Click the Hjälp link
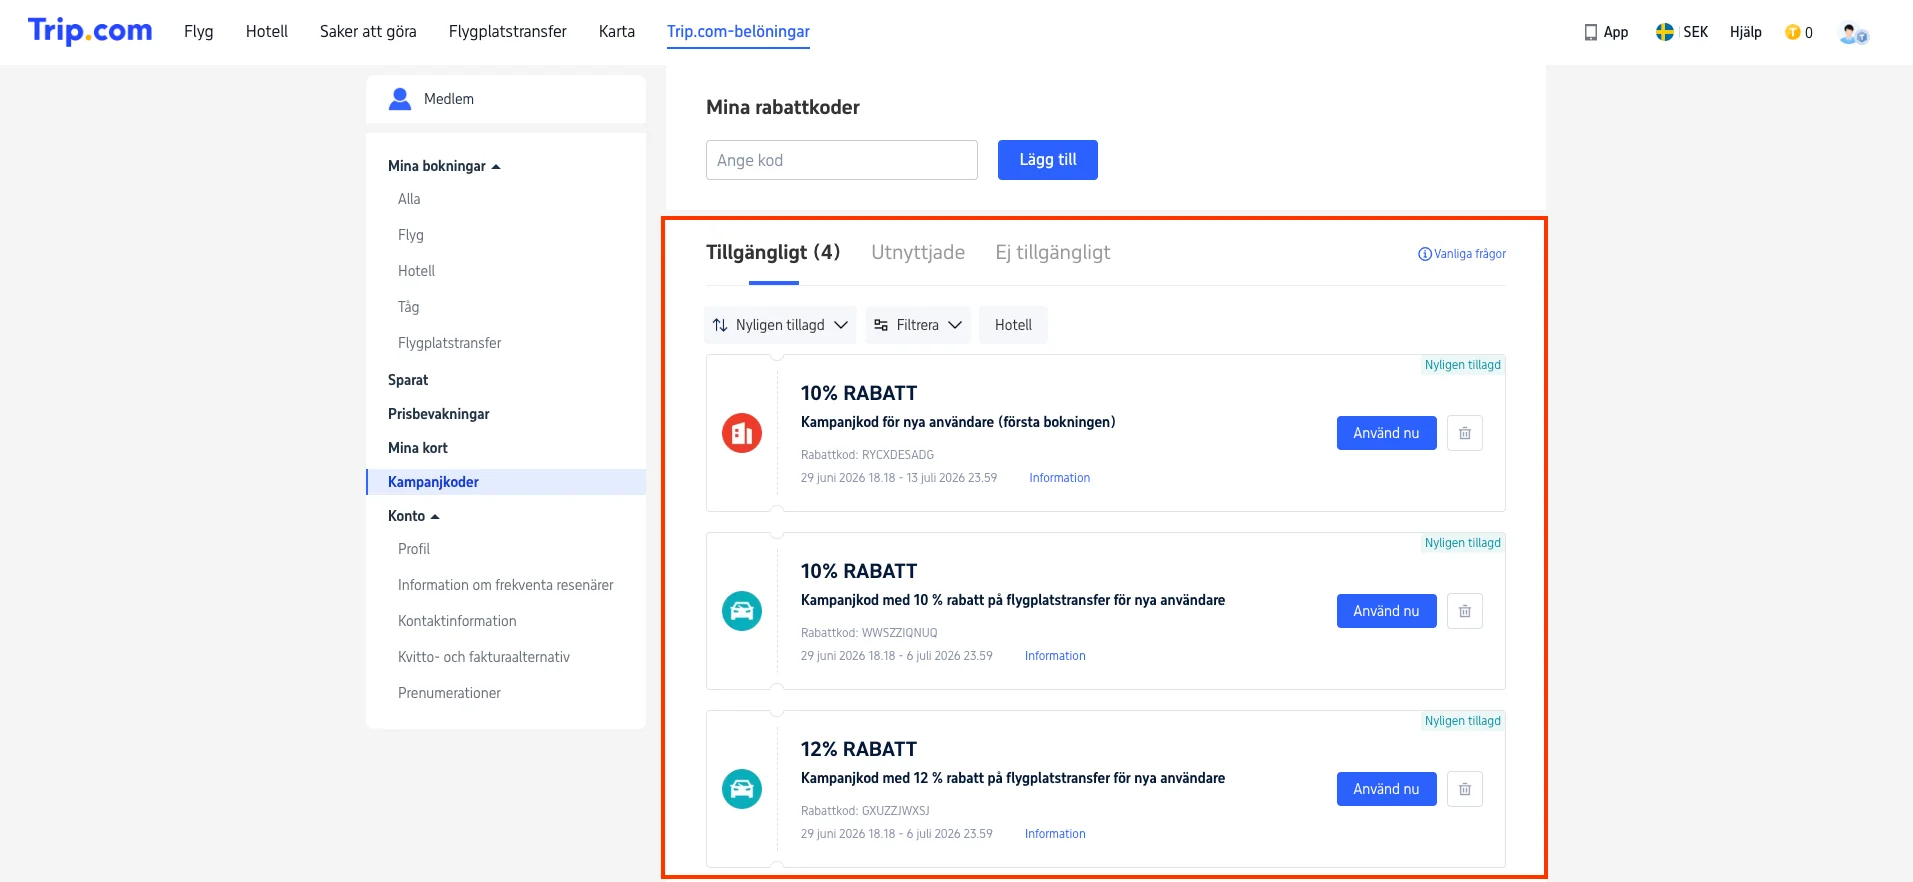1913x882 pixels. coord(1746,32)
